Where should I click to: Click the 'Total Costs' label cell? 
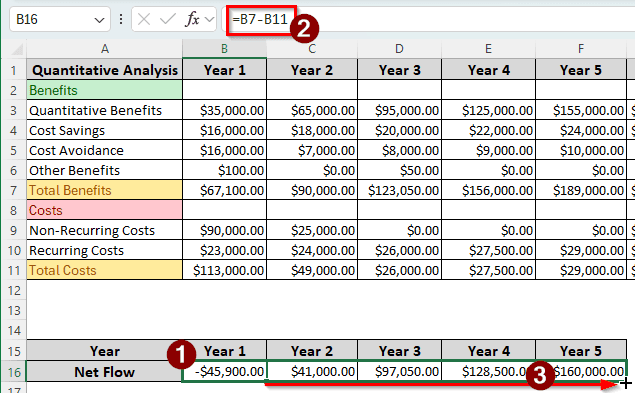click(104, 270)
